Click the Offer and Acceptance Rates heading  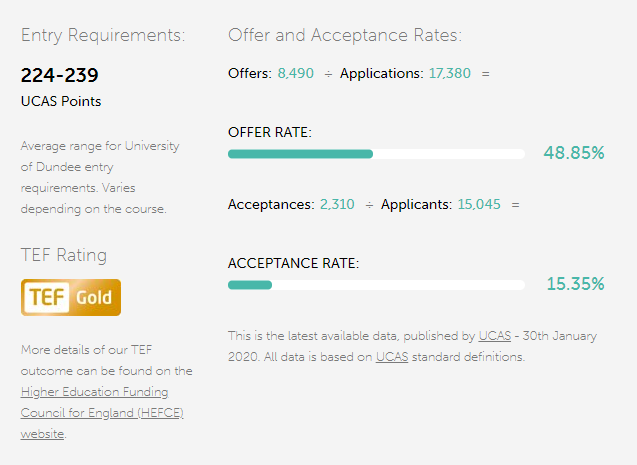click(345, 35)
